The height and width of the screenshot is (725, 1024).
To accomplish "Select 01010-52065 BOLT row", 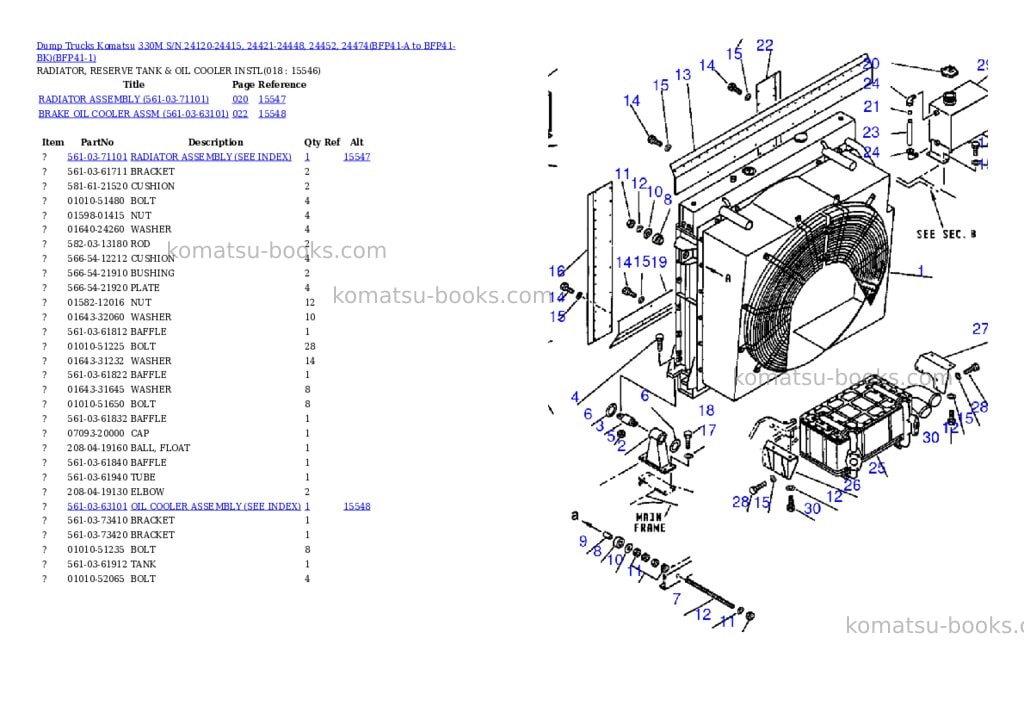I will click(176, 579).
